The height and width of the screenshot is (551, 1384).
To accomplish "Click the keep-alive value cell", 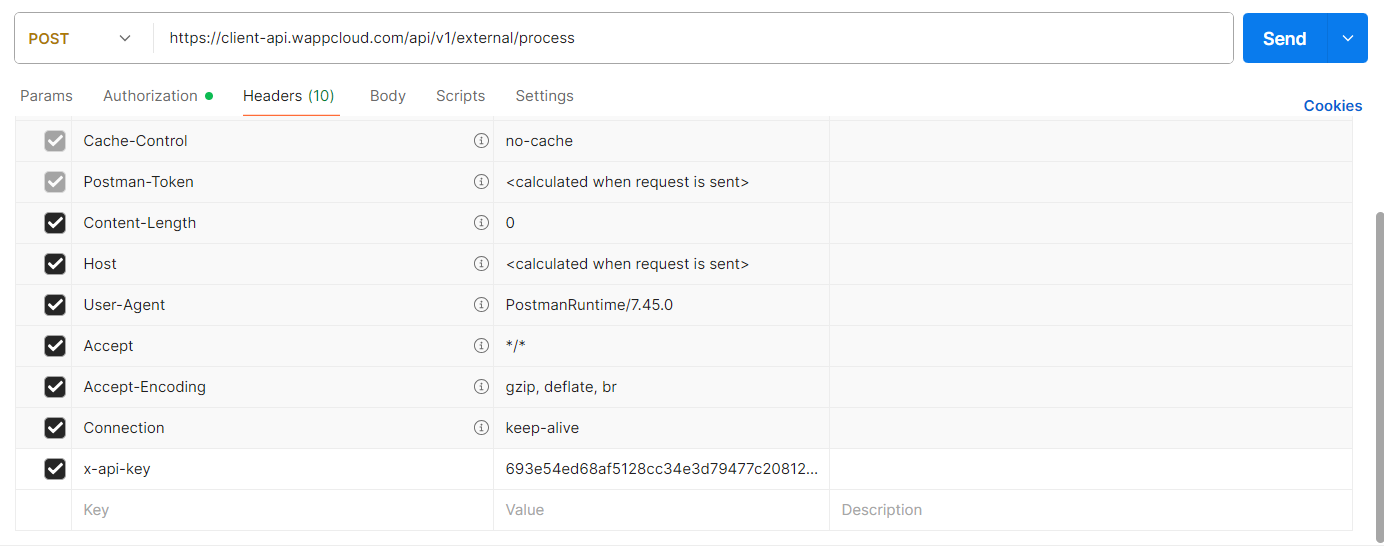I will point(661,428).
